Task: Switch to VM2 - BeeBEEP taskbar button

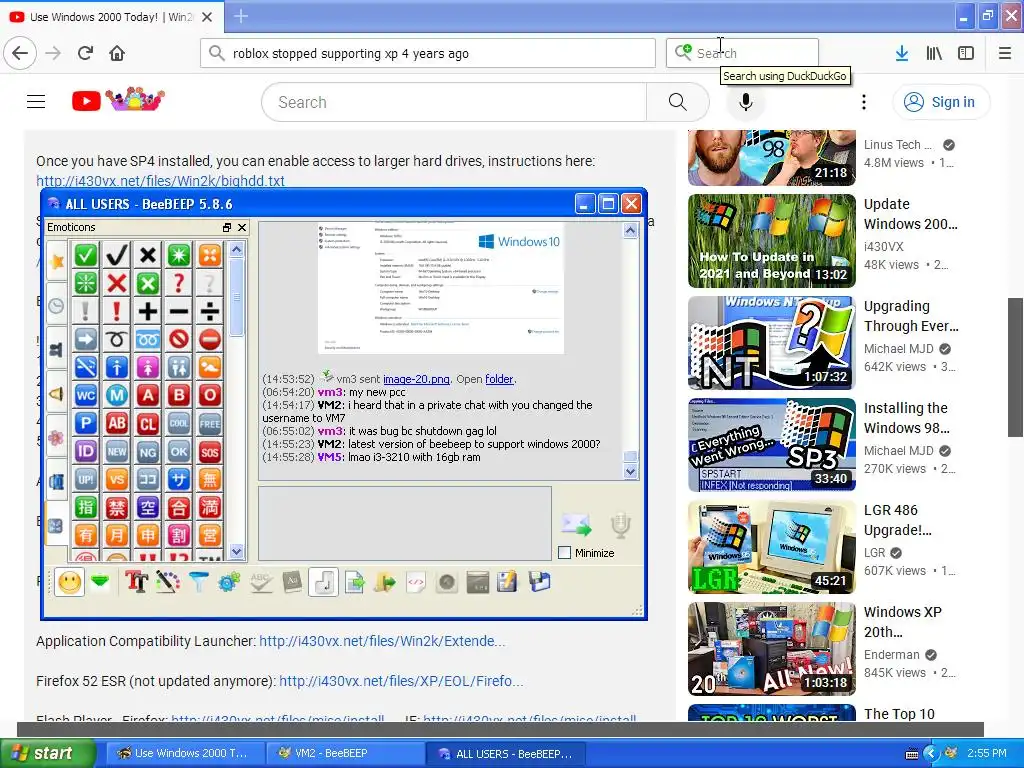Action: click(x=345, y=753)
